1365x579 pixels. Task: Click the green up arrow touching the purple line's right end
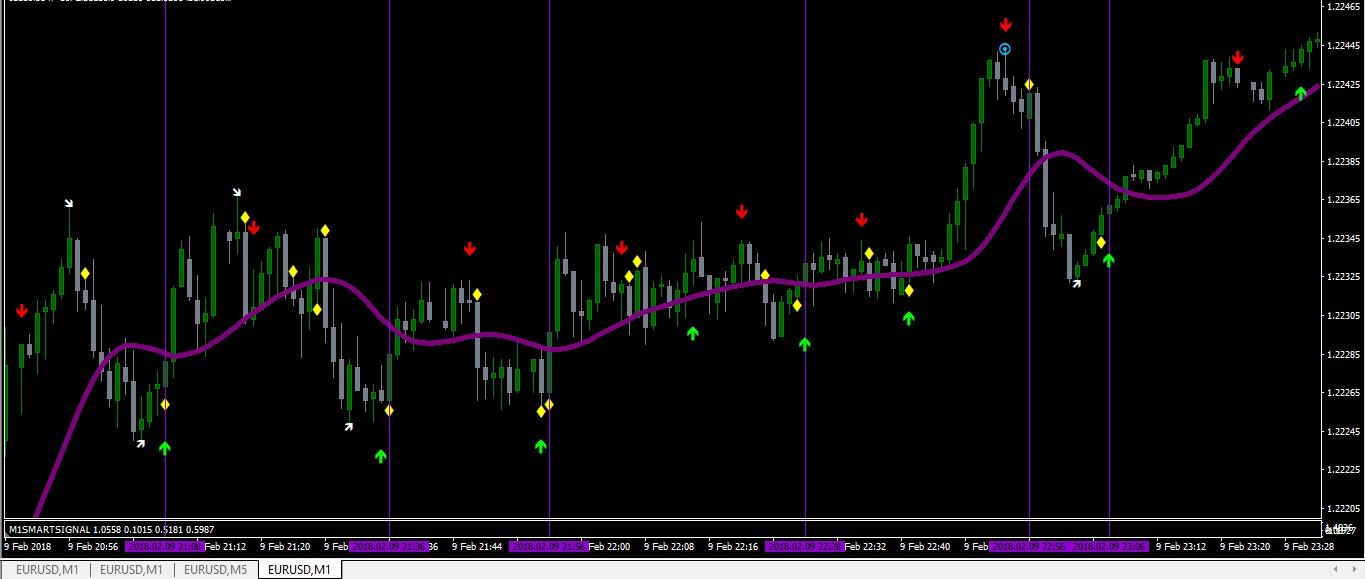click(1300, 93)
